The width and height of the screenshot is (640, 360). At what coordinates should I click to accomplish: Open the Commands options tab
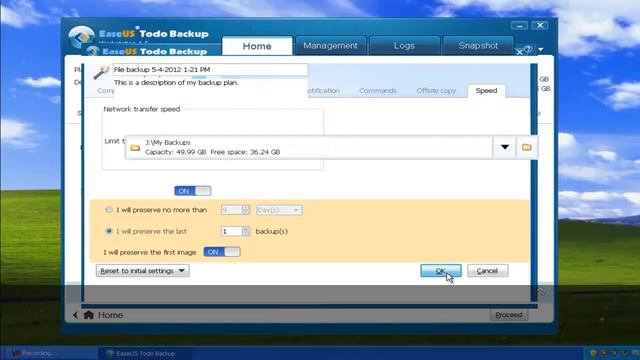[x=378, y=91]
